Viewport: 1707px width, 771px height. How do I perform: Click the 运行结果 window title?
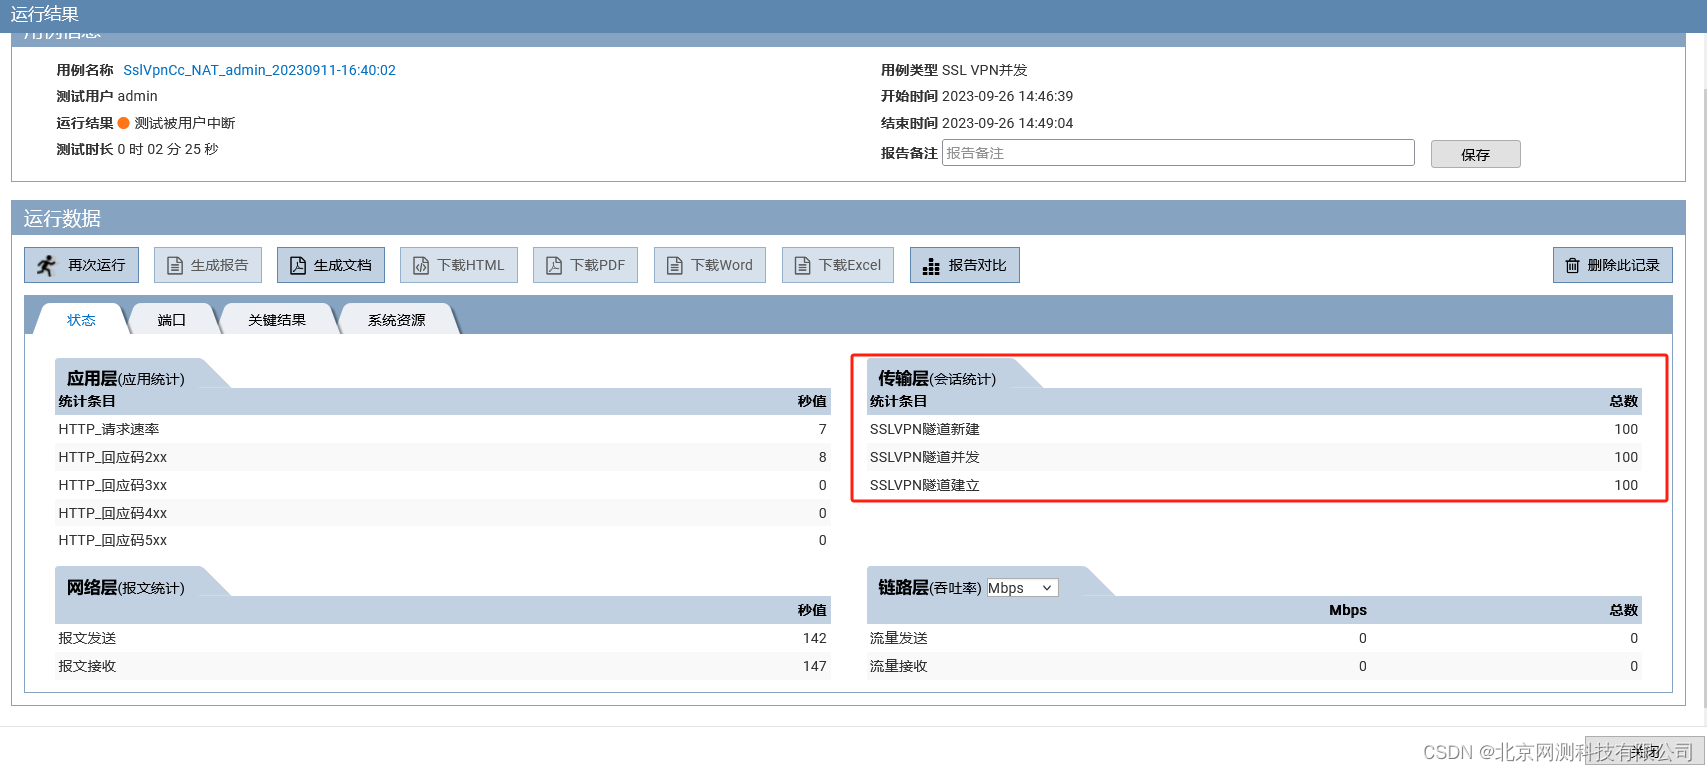pos(44,14)
